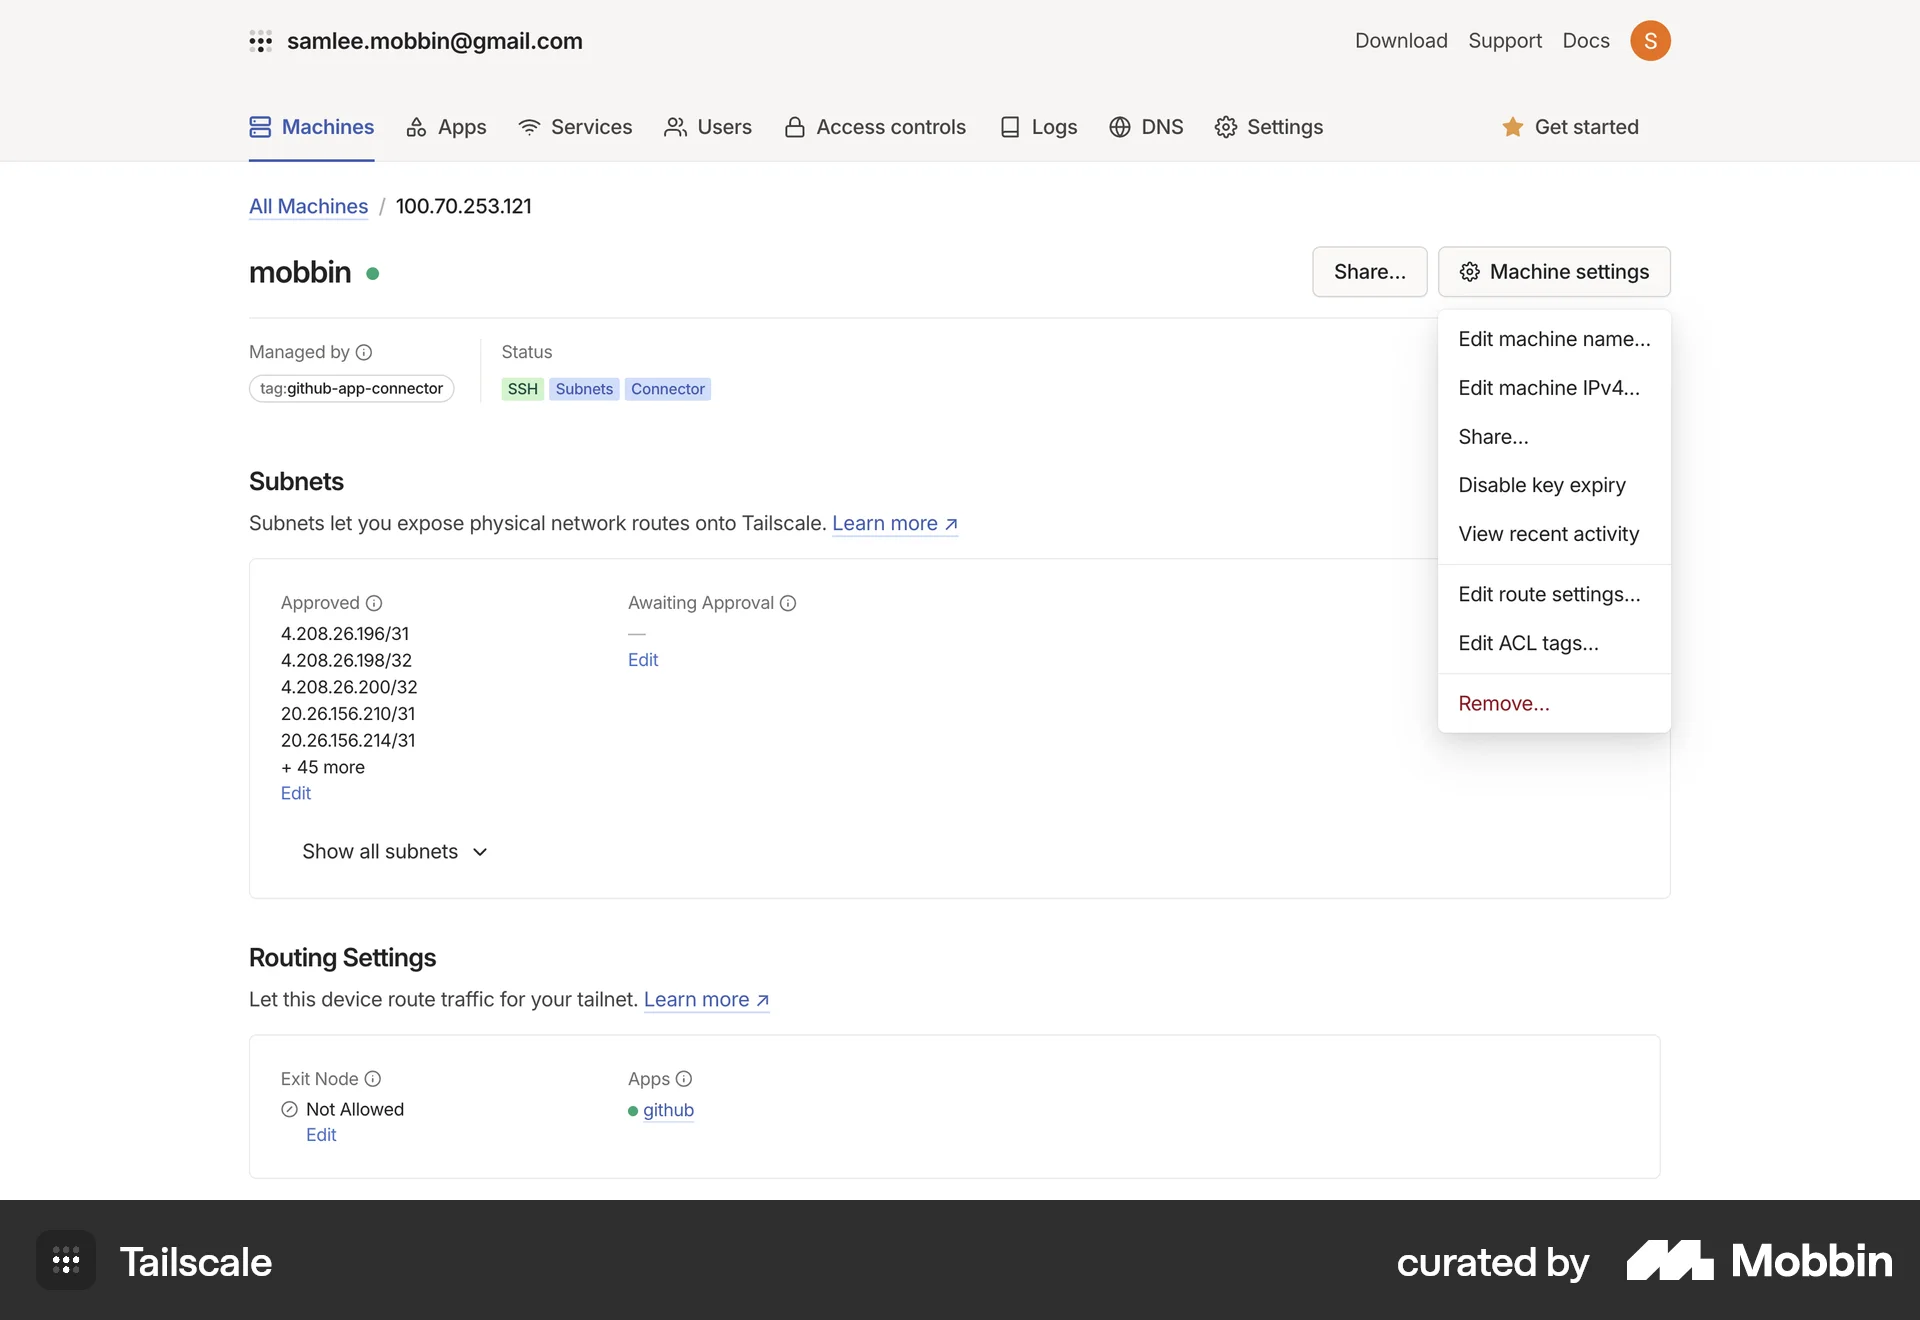This screenshot has height=1320, width=1920.
Task: Select the DNS globe icon
Action: [1119, 127]
